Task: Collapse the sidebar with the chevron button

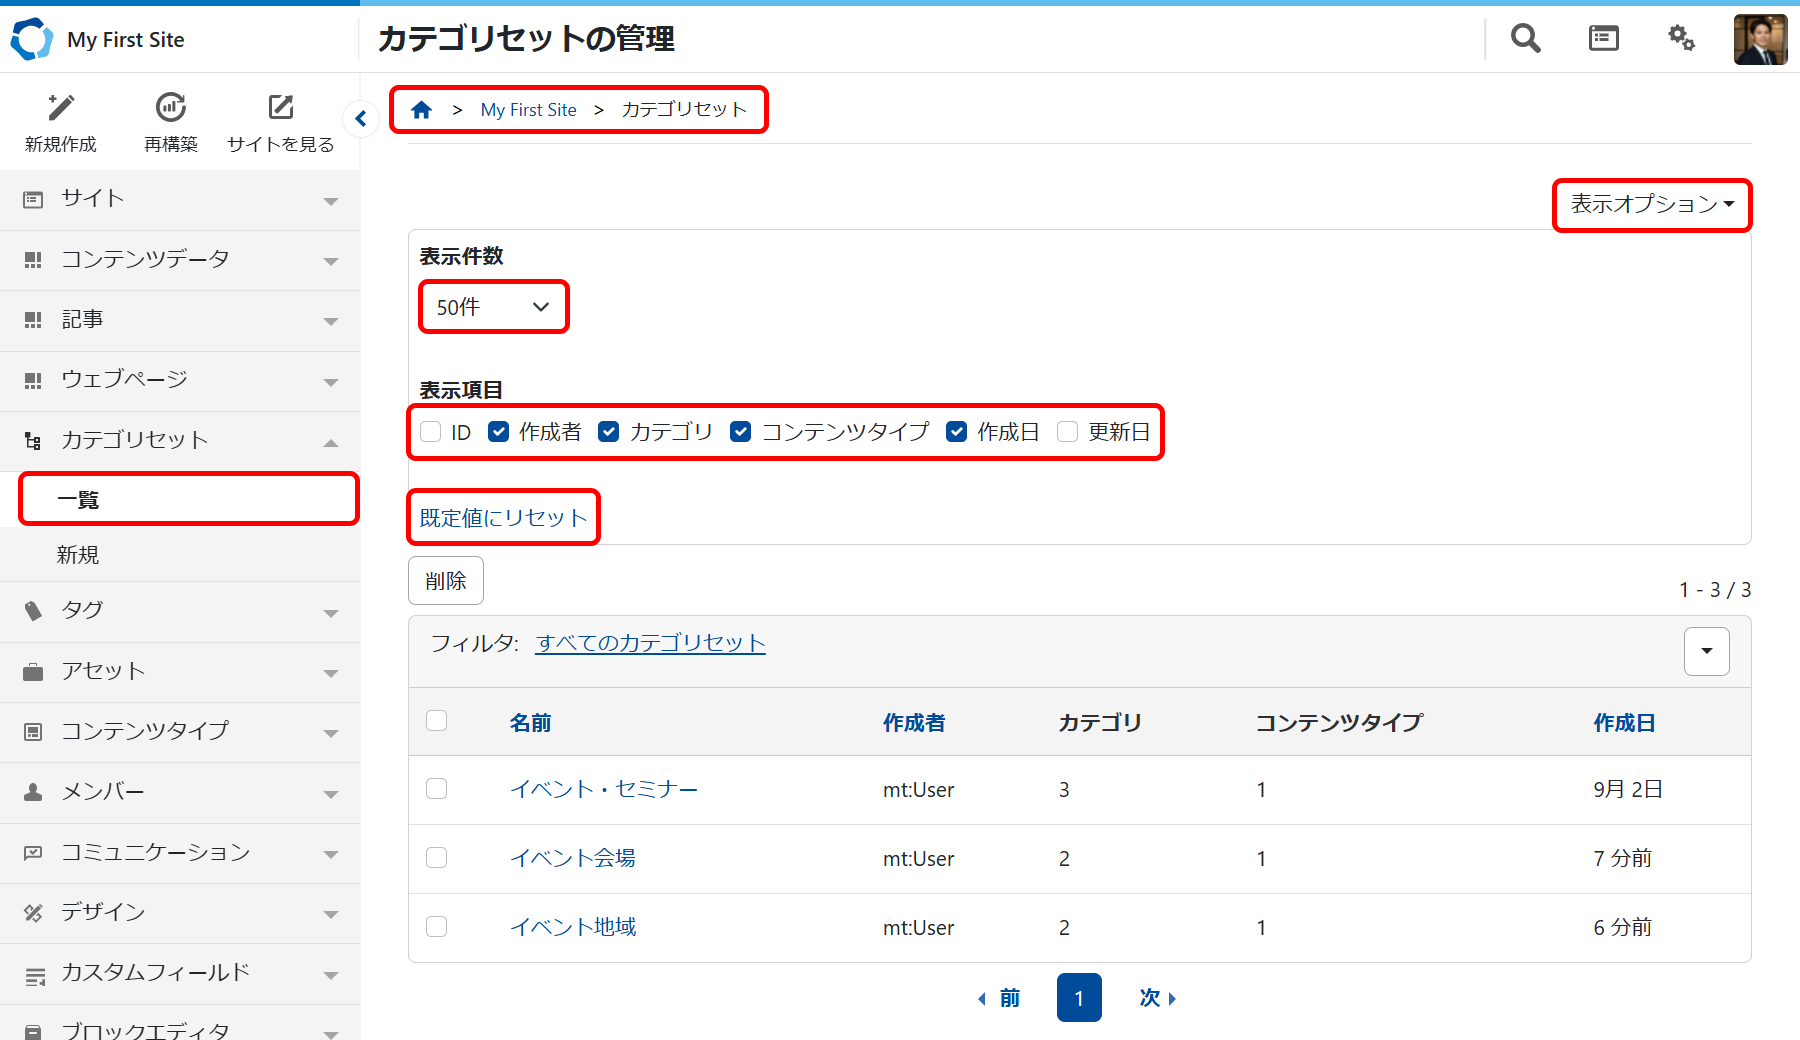Action: tap(361, 119)
